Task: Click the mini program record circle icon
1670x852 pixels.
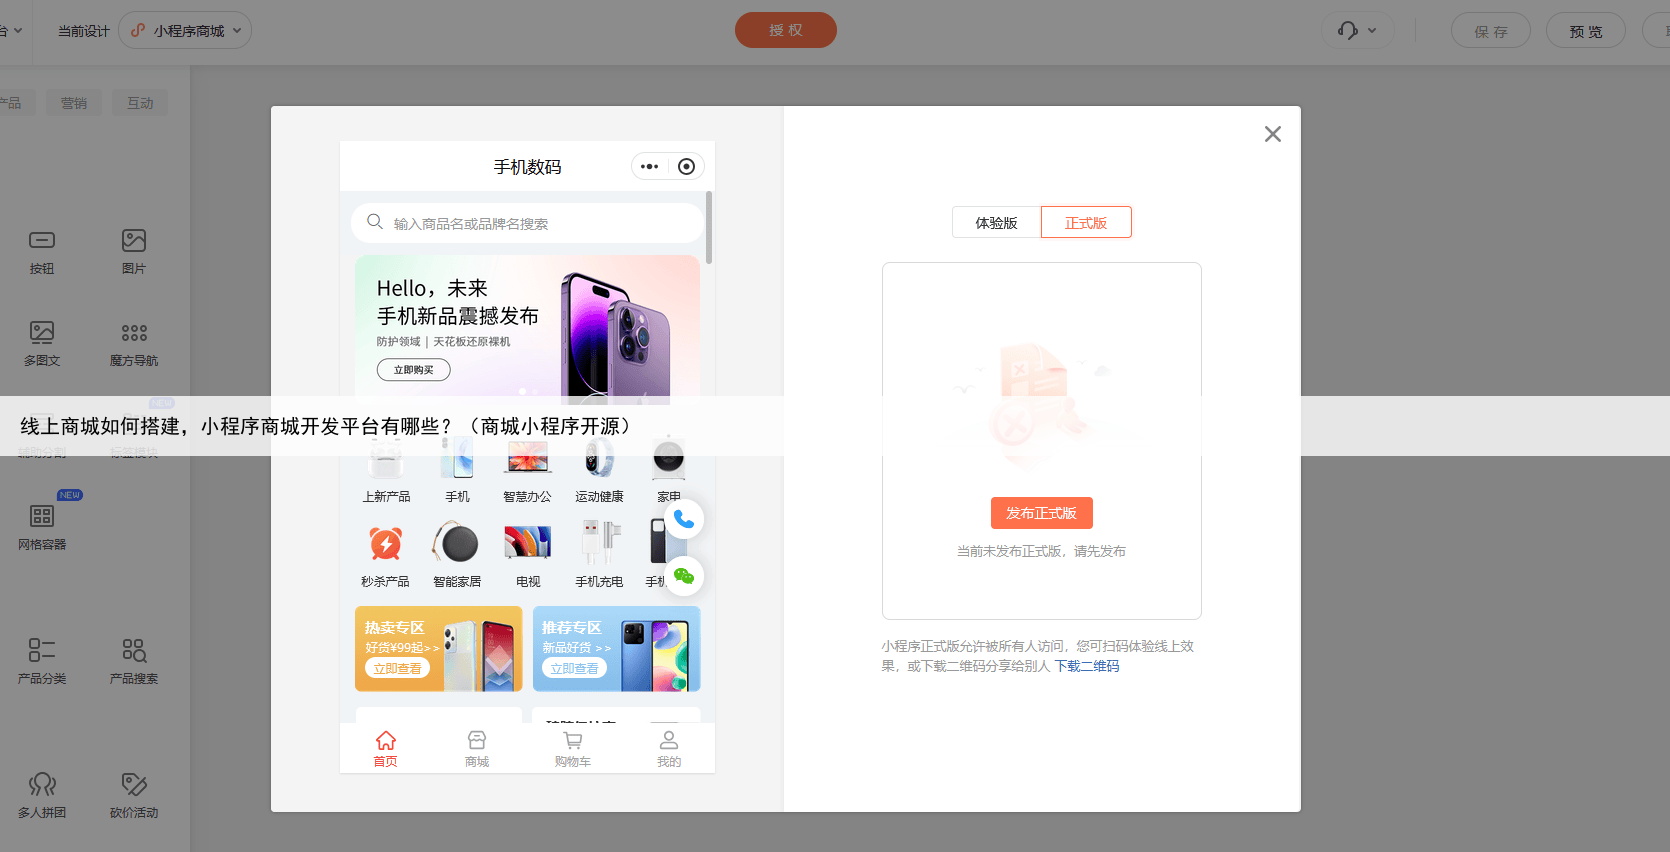Action: click(x=686, y=167)
